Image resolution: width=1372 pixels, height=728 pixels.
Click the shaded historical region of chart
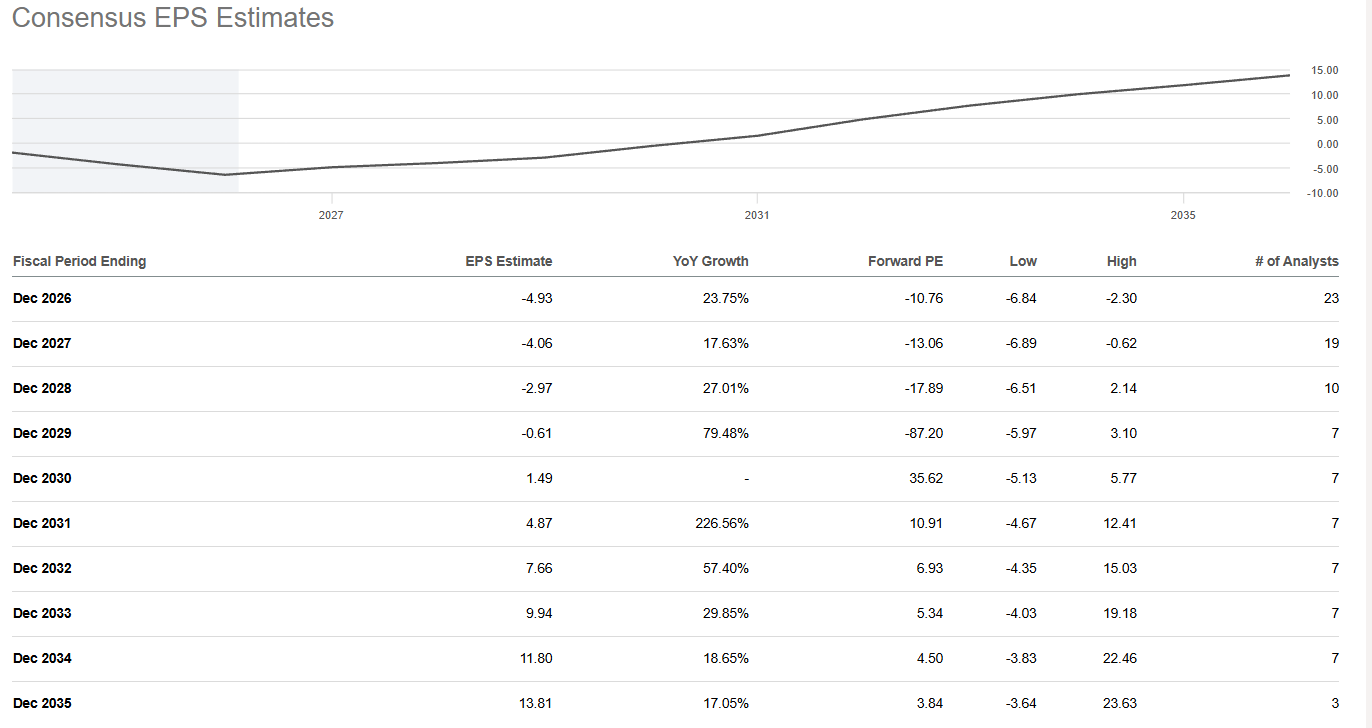point(125,110)
